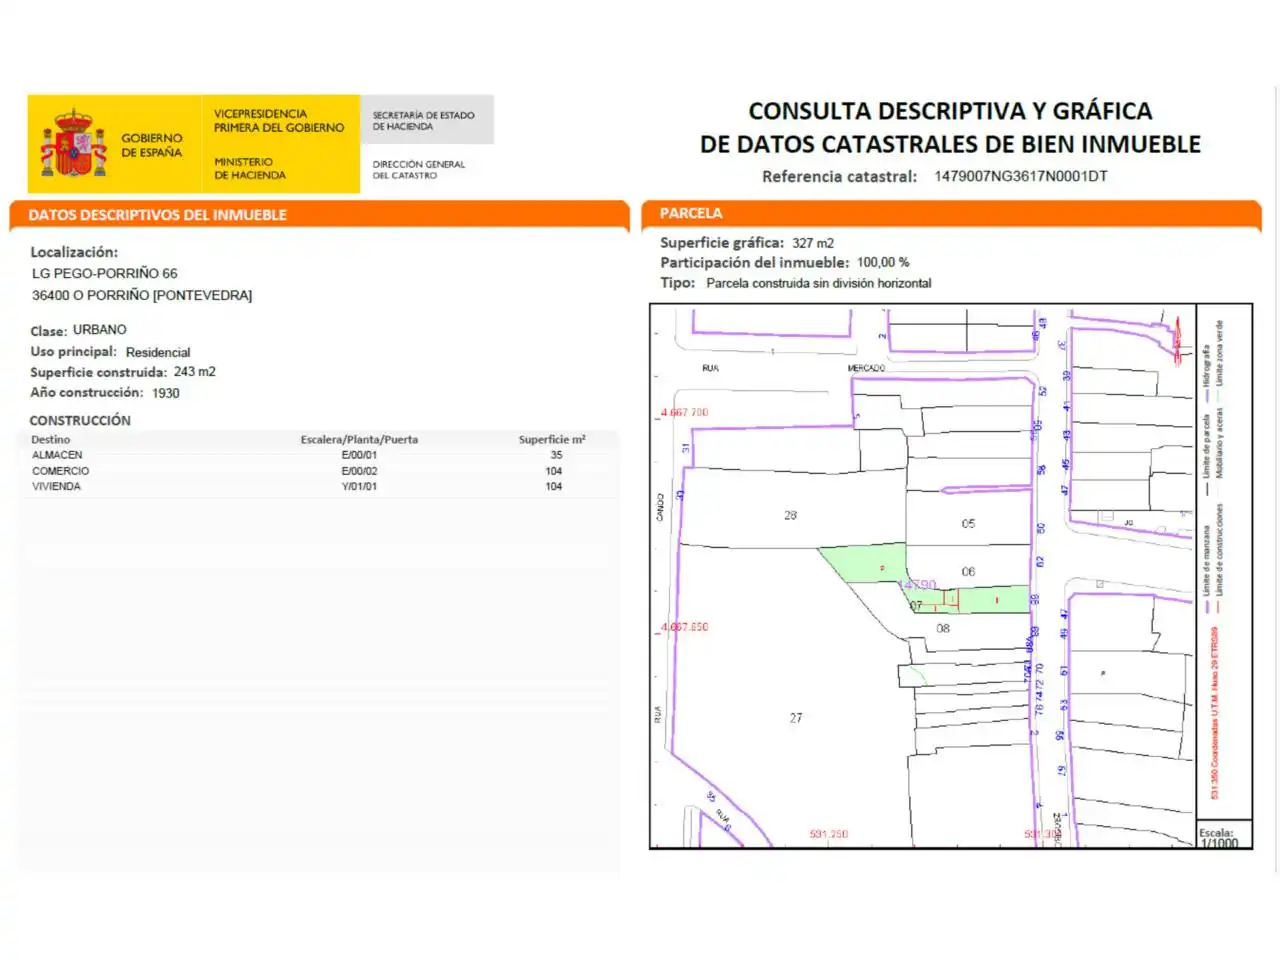Select '36400 O PORRIÑO [PONTEVEDRA]' line
Image resolution: width=1280 pixels, height=960 pixels.
pos(142,295)
